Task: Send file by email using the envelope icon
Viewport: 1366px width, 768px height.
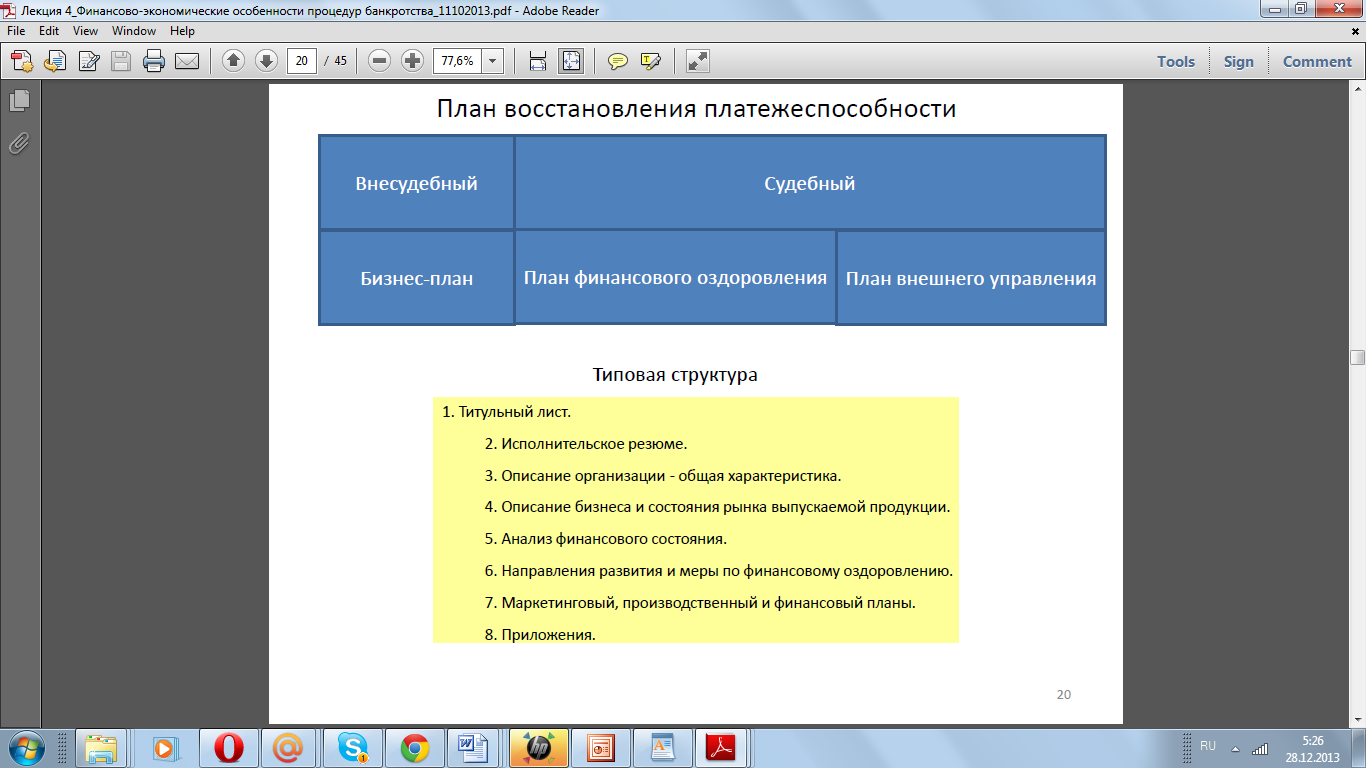Action: (x=187, y=61)
